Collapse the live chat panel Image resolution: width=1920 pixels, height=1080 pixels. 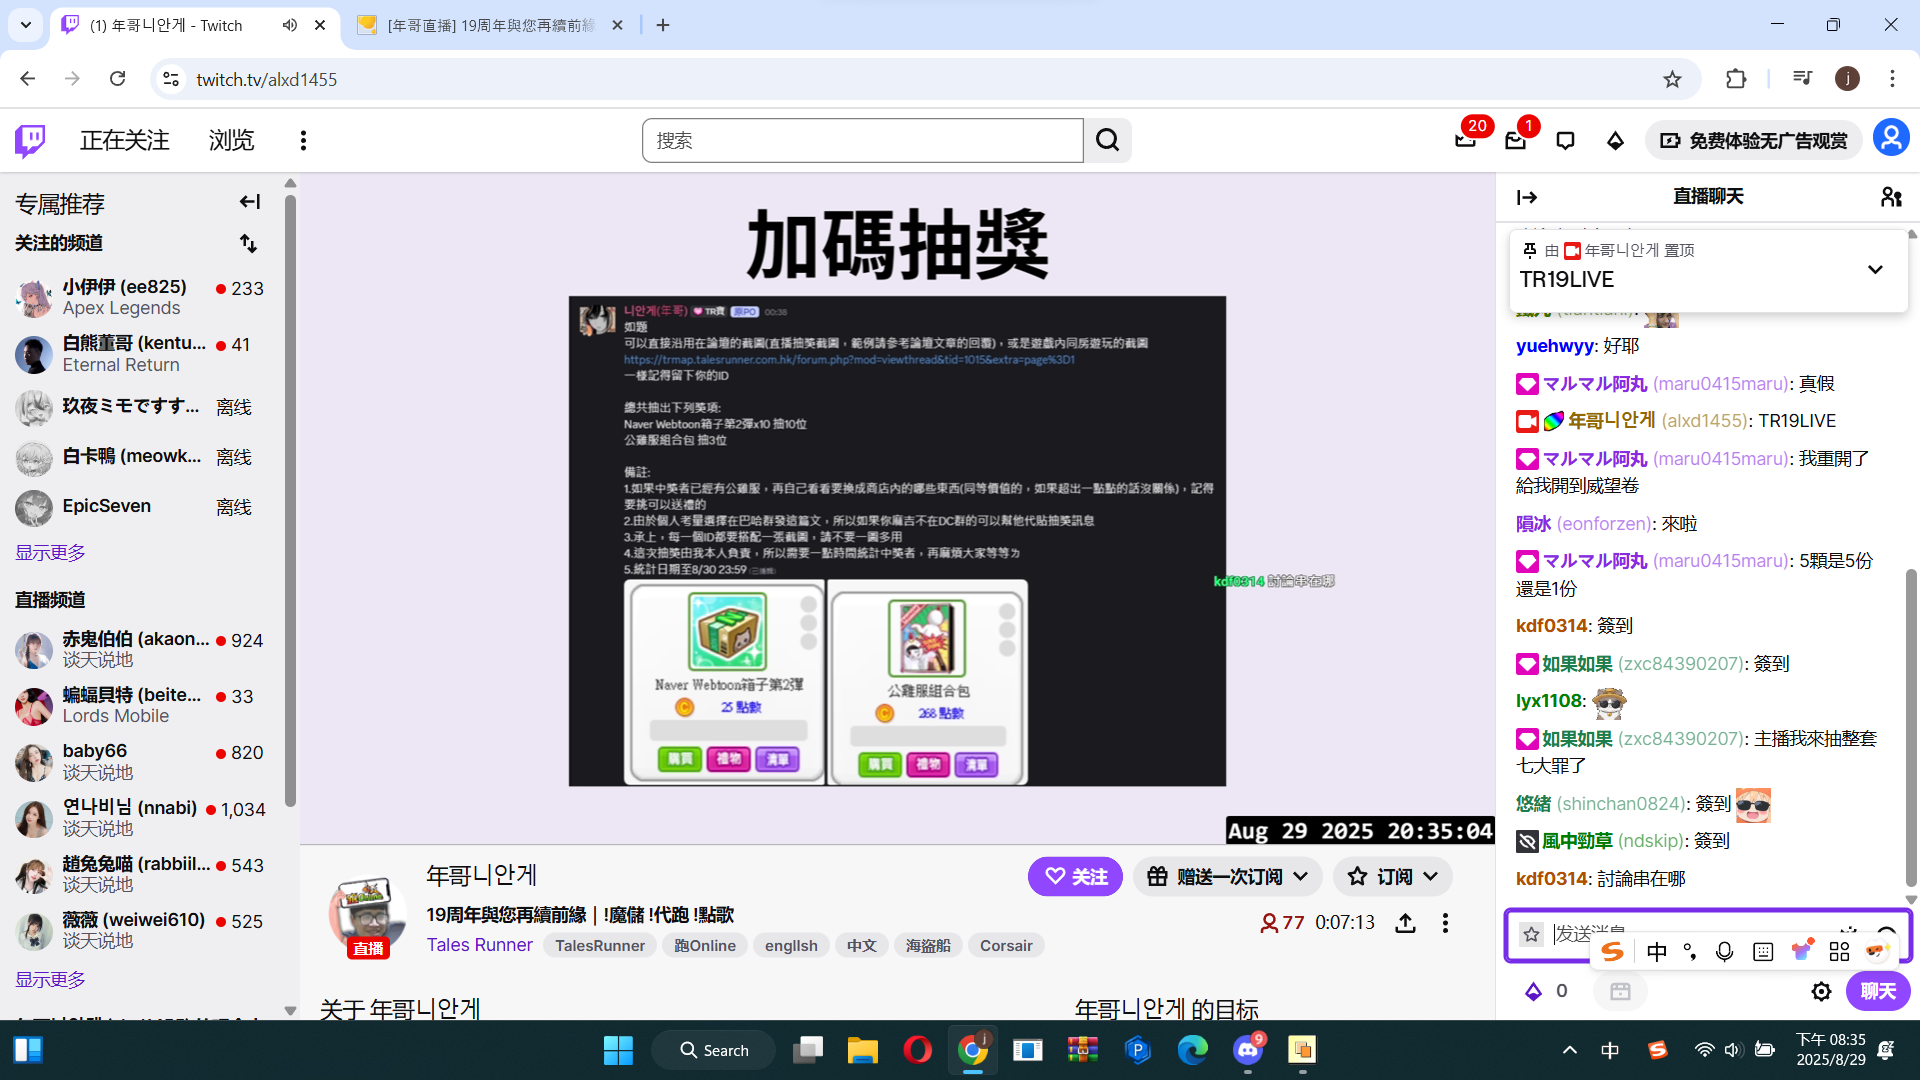(x=1527, y=197)
